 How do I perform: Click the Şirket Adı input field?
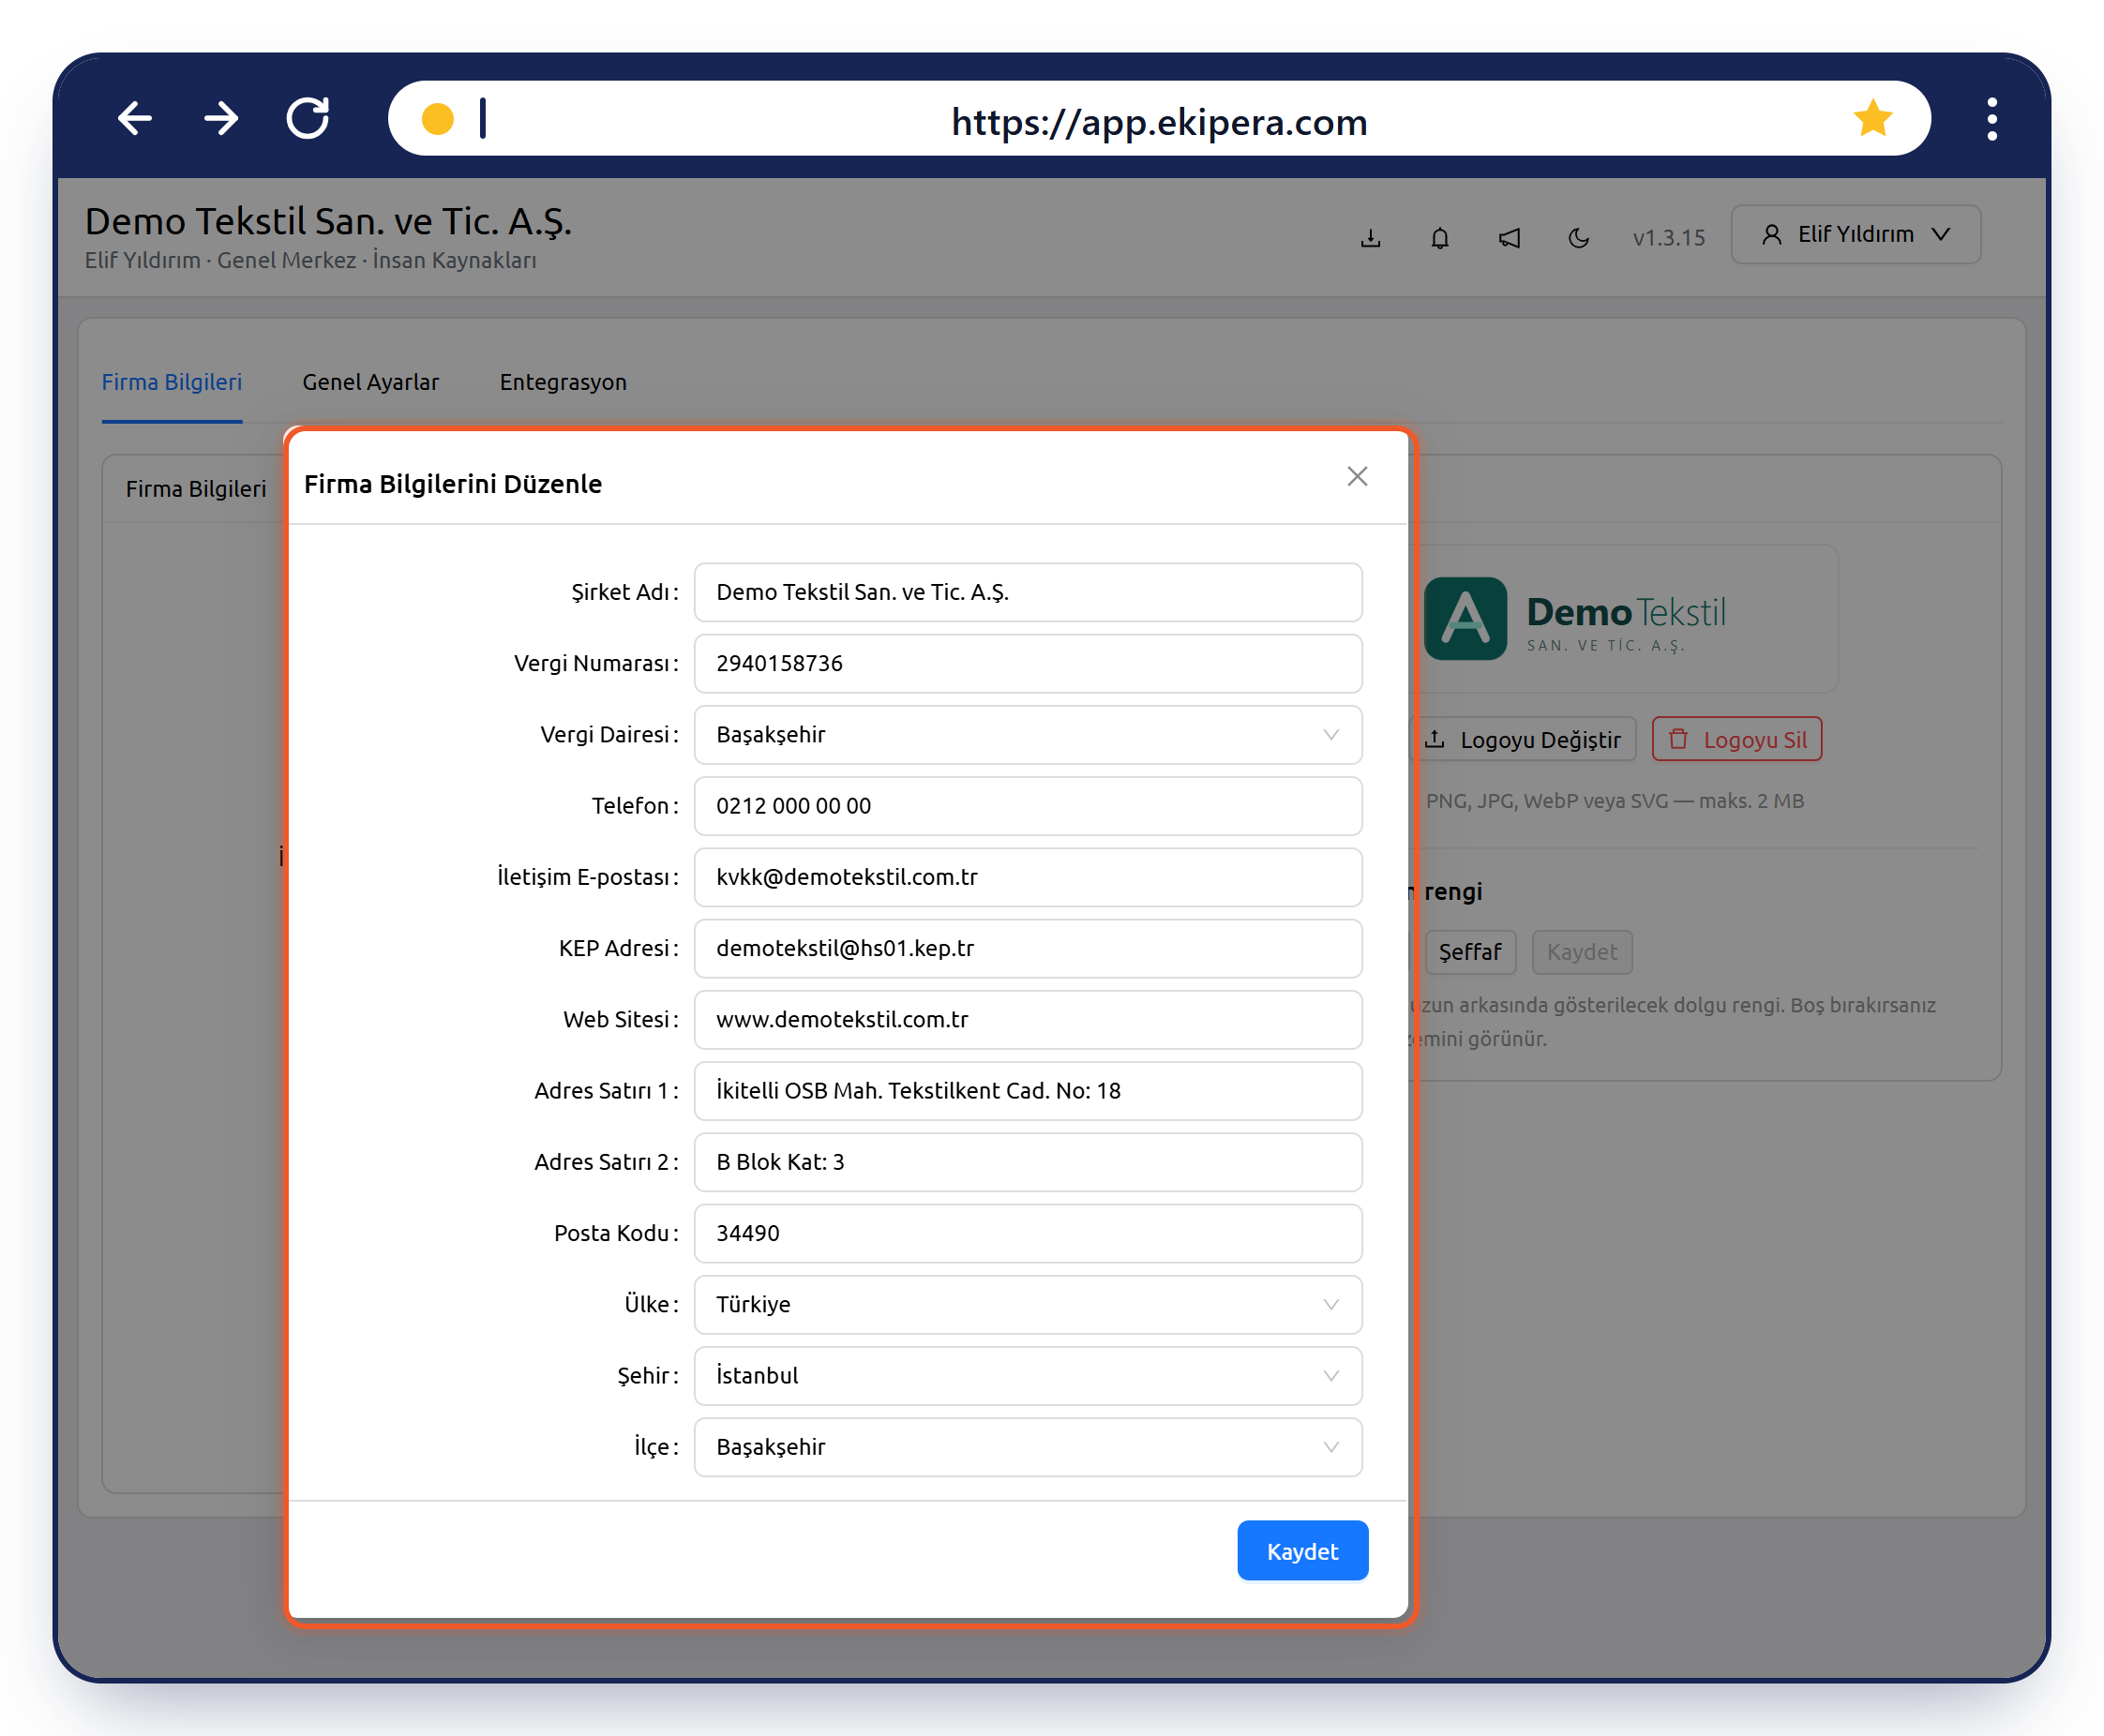click(1028, 592)
